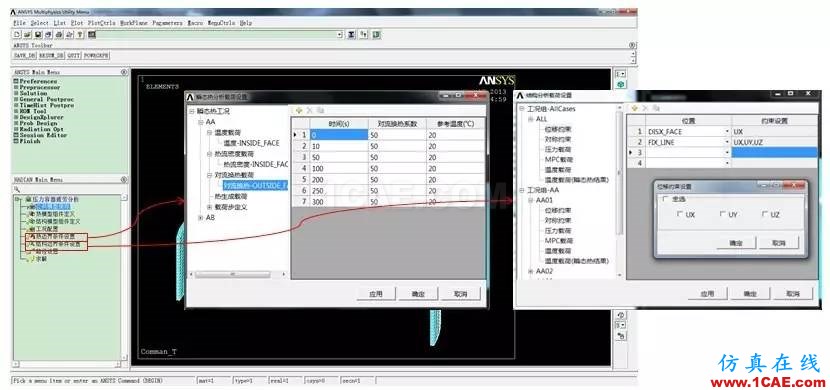Viewport: 830px width, 390px height.
Task: Click the delete X icon in transient thermal dialog
Action: point(310,110)
